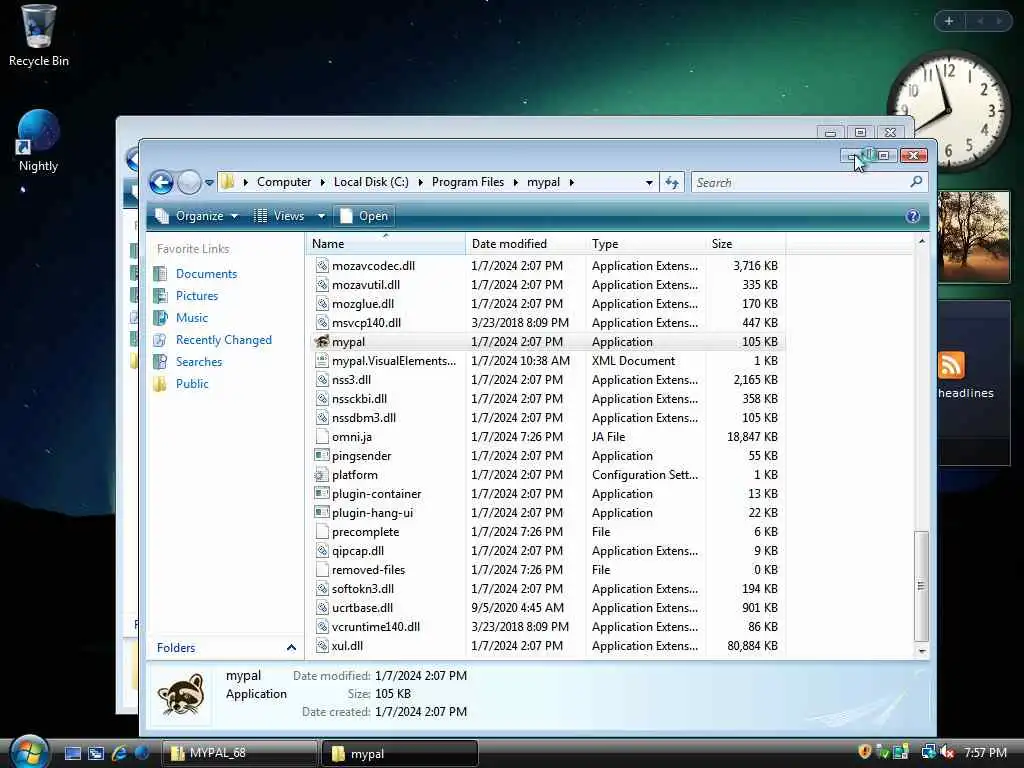Screen dimensions: 1024x768
Task: Open the Recycle Bin desktop icon
Action: [39, 36]
